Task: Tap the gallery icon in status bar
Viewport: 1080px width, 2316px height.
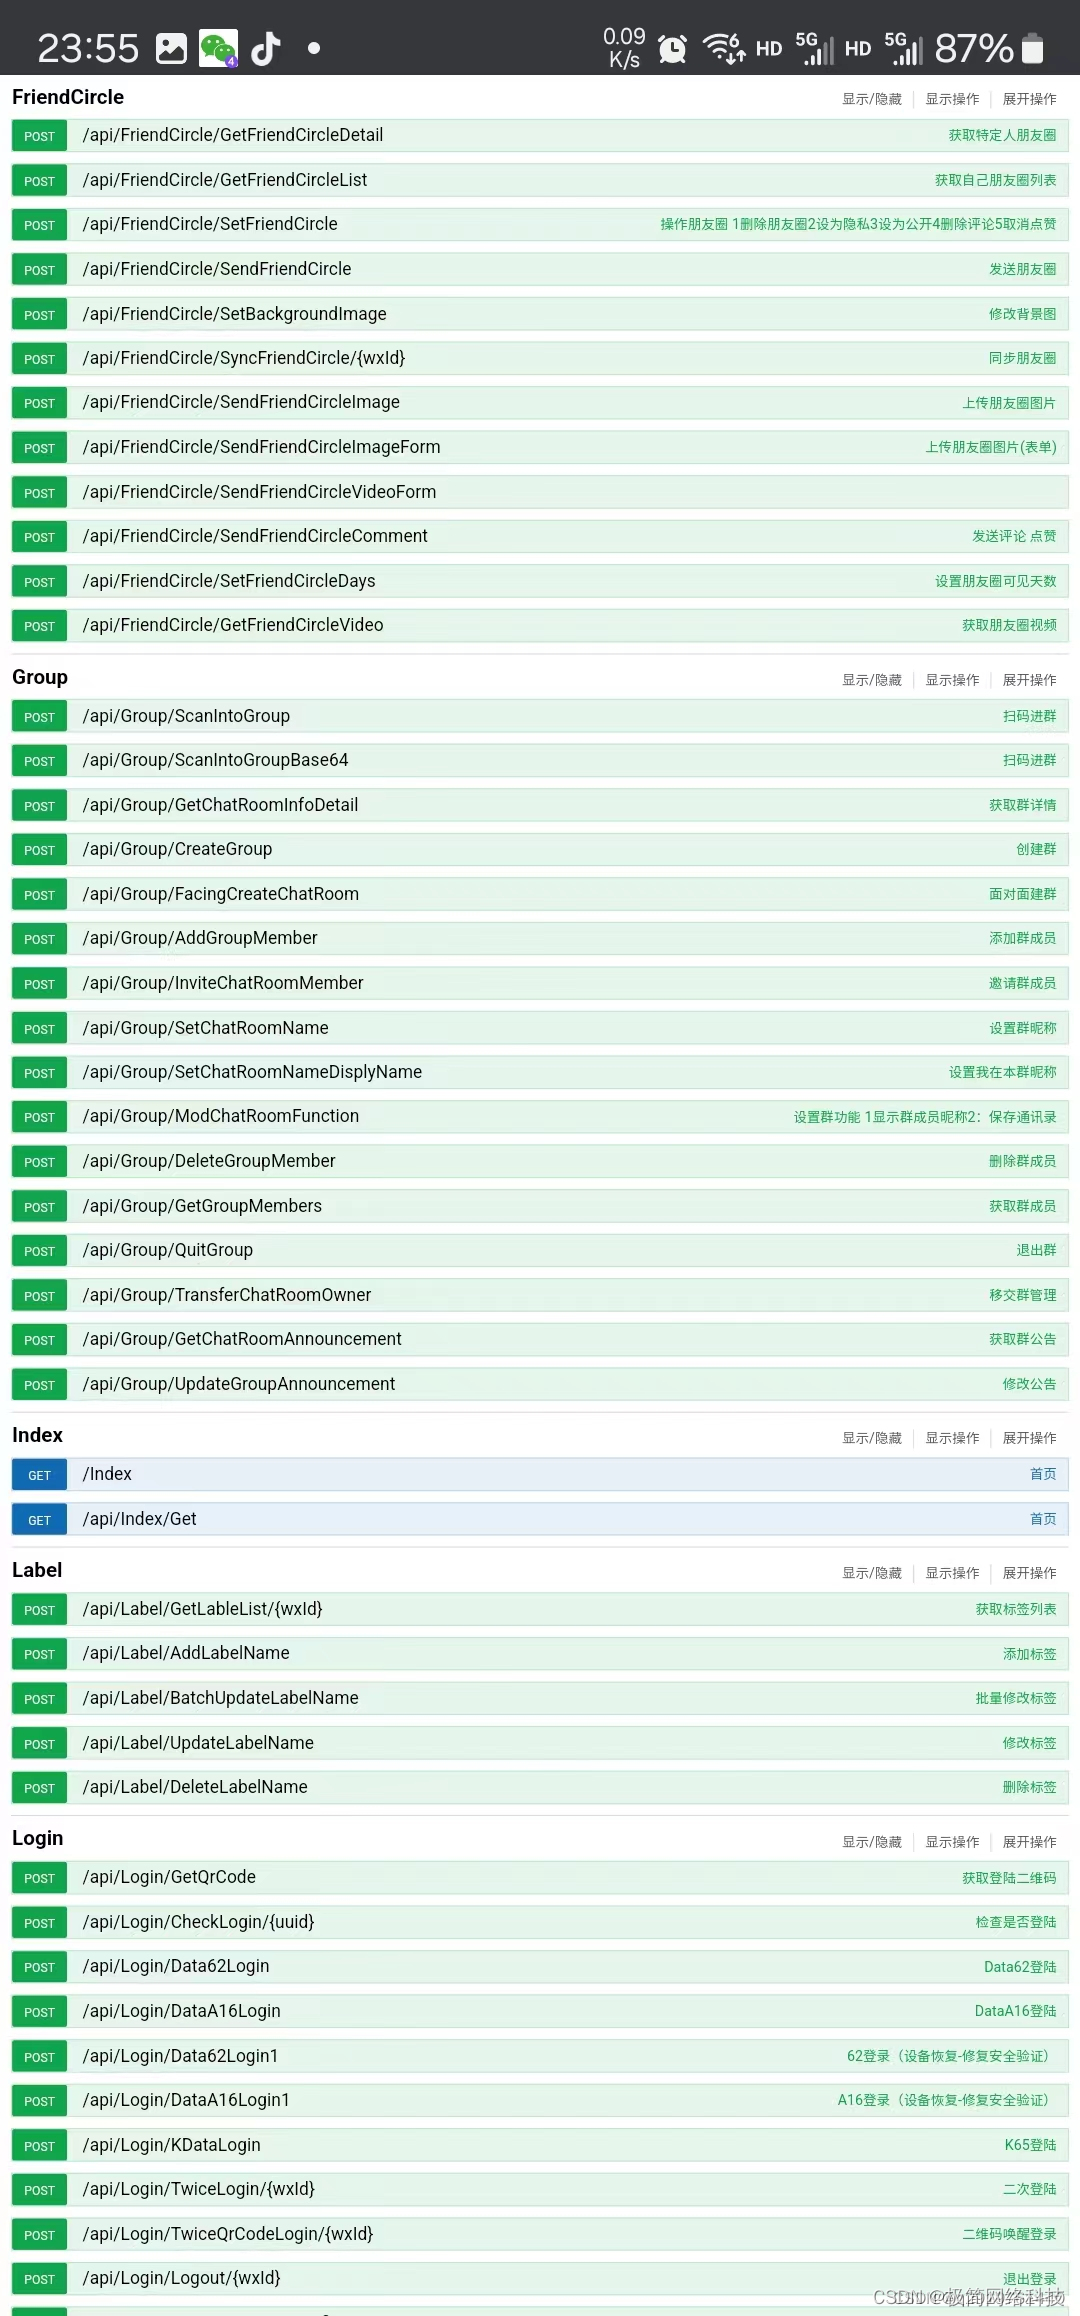Action: pyautogui.click(x=171, y=48)
